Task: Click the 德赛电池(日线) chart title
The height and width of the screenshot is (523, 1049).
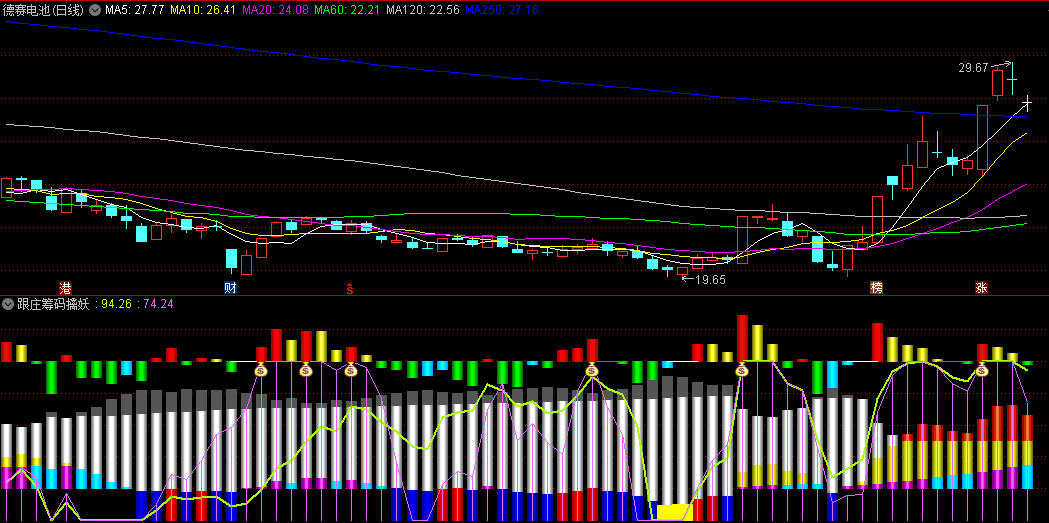Action: click(x=45, y=10)
